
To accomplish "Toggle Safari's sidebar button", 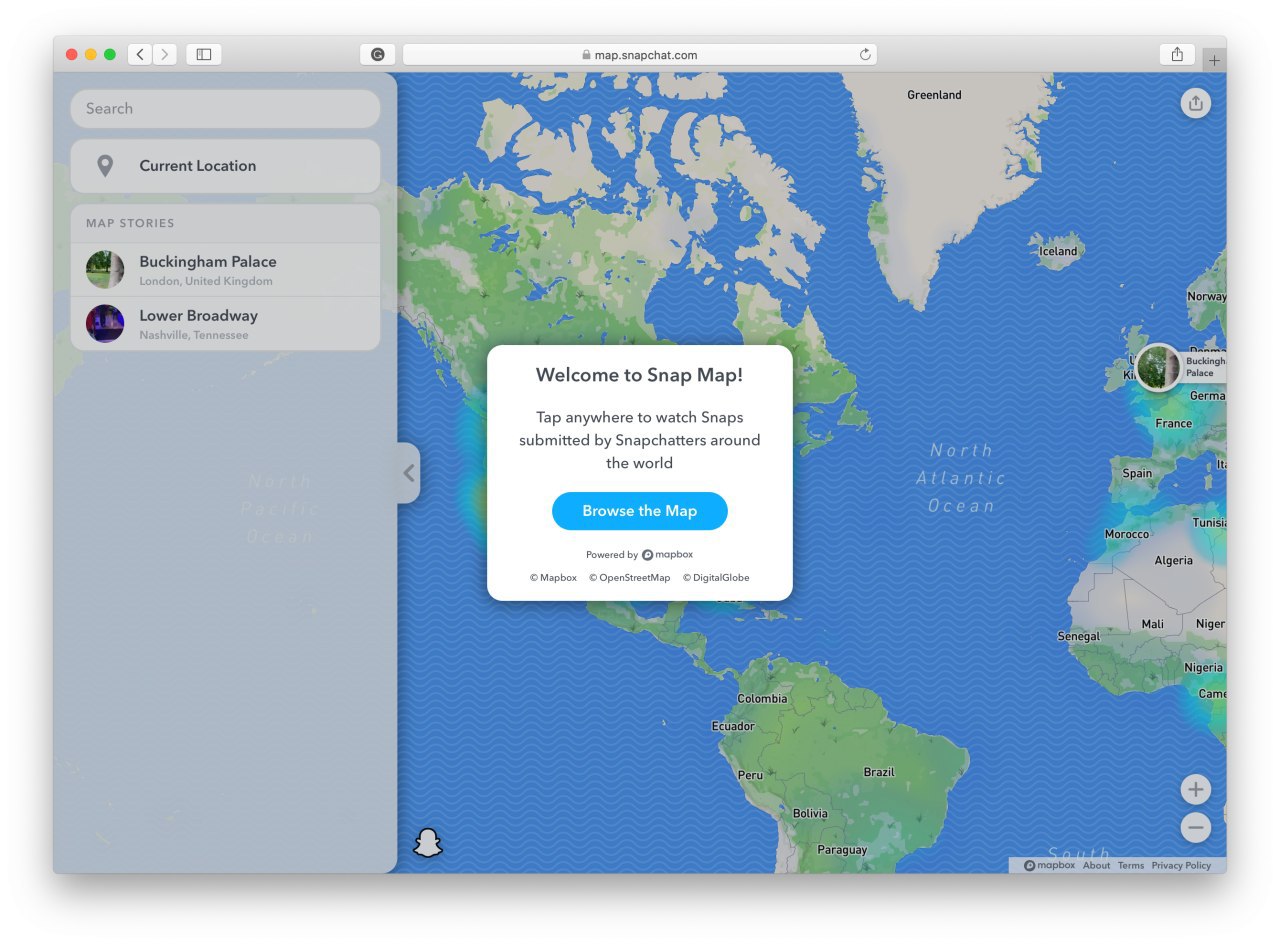I will point(204,54).
